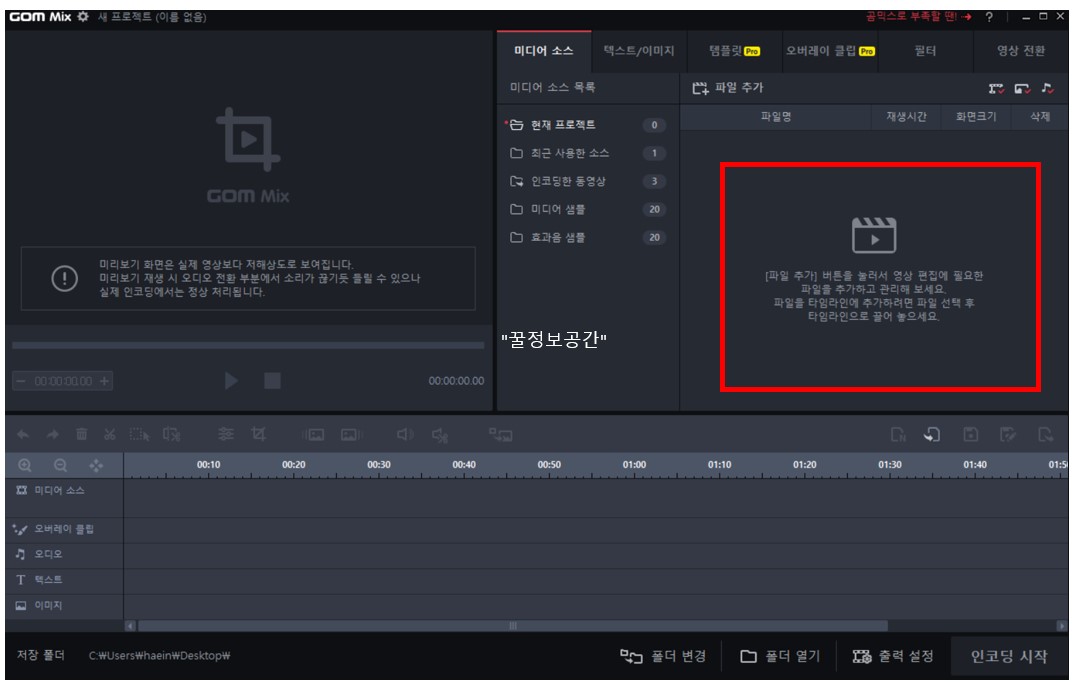Zoom out the timeline

point(60,466)
